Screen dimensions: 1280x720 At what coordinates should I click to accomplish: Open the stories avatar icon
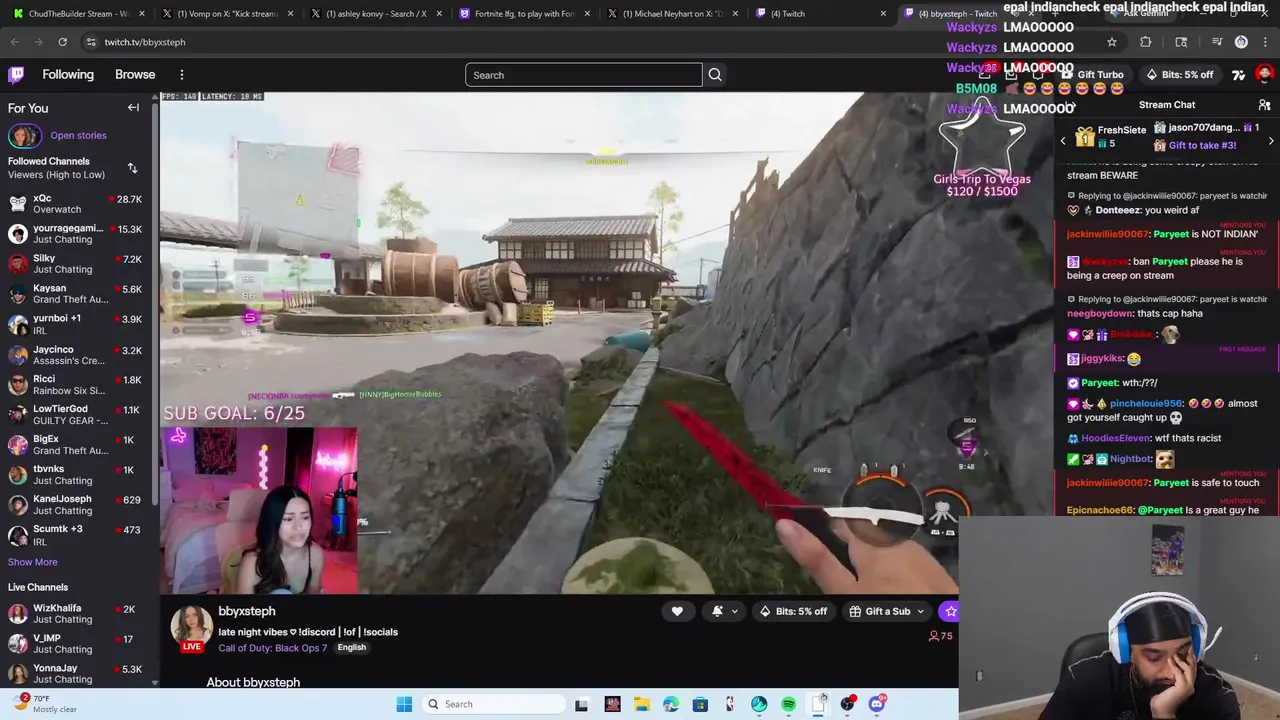tap(25, 135)
